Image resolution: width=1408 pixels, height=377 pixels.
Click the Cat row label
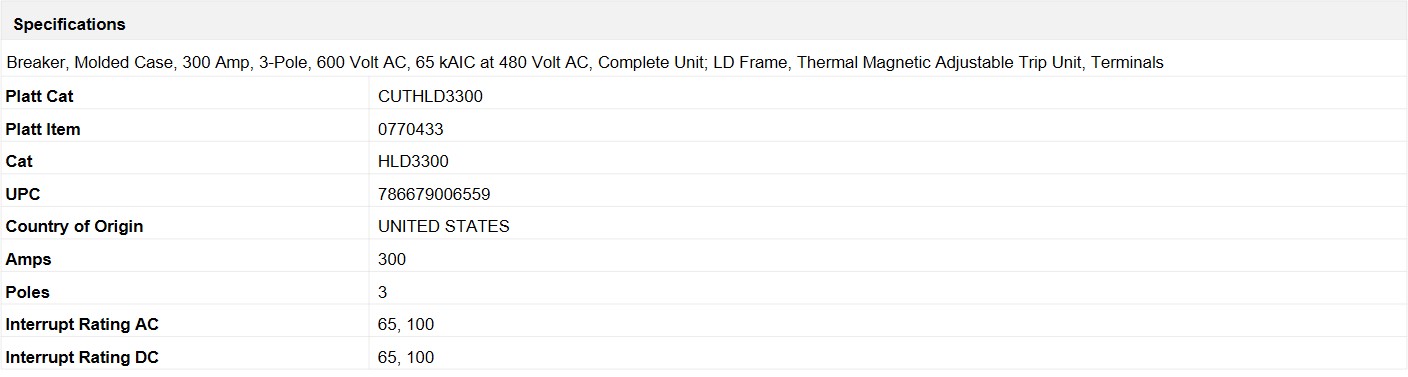point(19,161)
